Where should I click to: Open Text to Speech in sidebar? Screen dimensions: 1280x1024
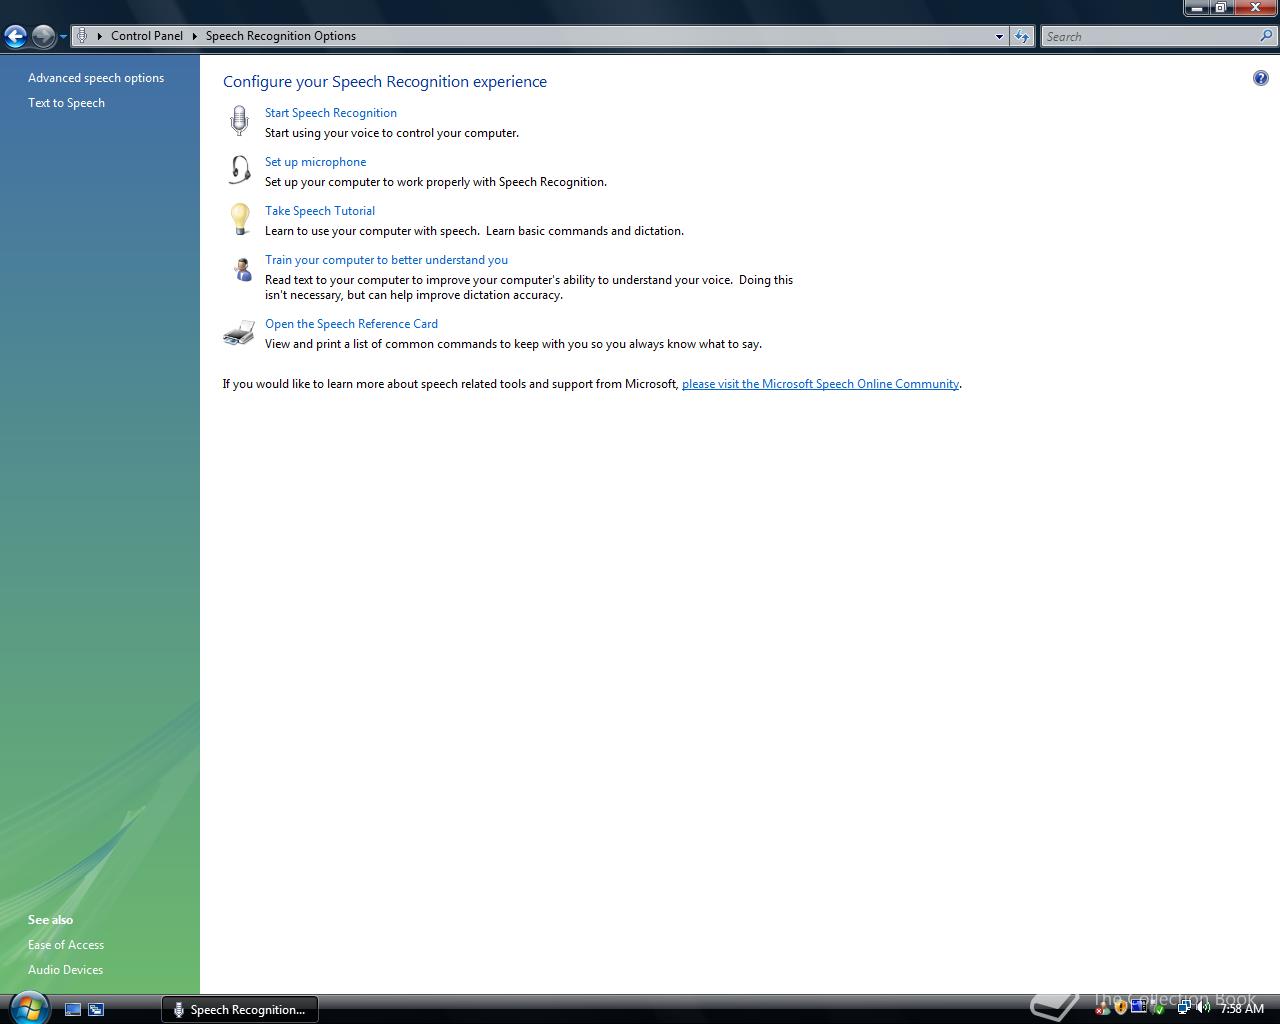pyautogui.click(x=66, y=103)
